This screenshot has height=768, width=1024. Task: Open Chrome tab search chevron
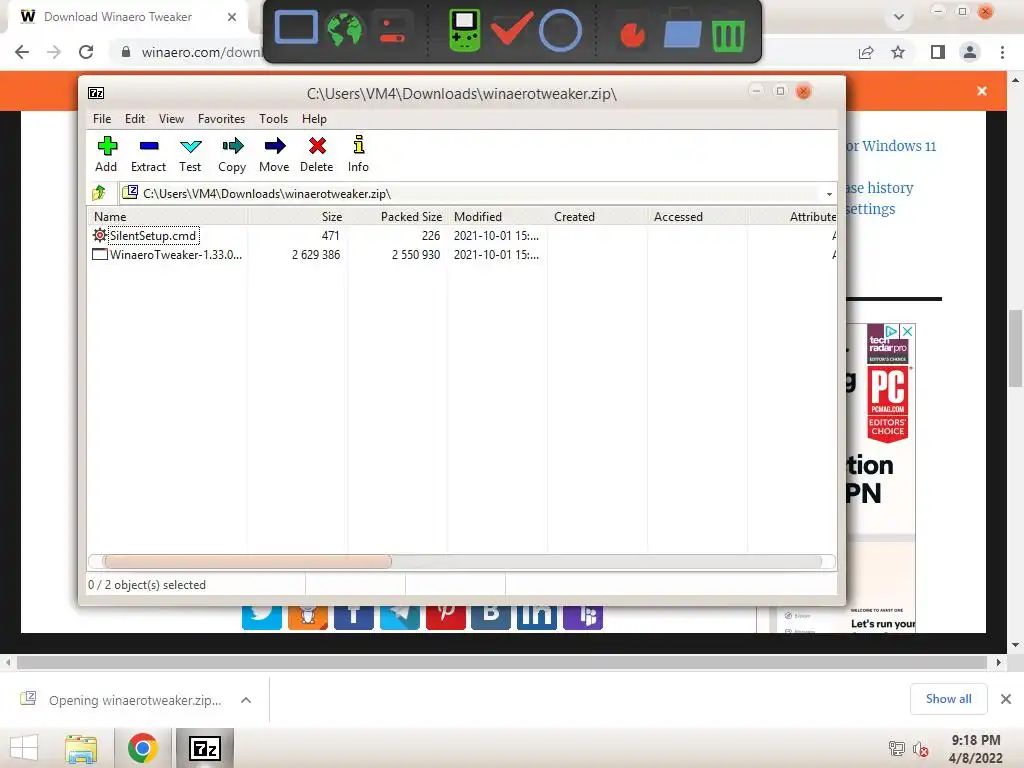click(x=899, y=17)
